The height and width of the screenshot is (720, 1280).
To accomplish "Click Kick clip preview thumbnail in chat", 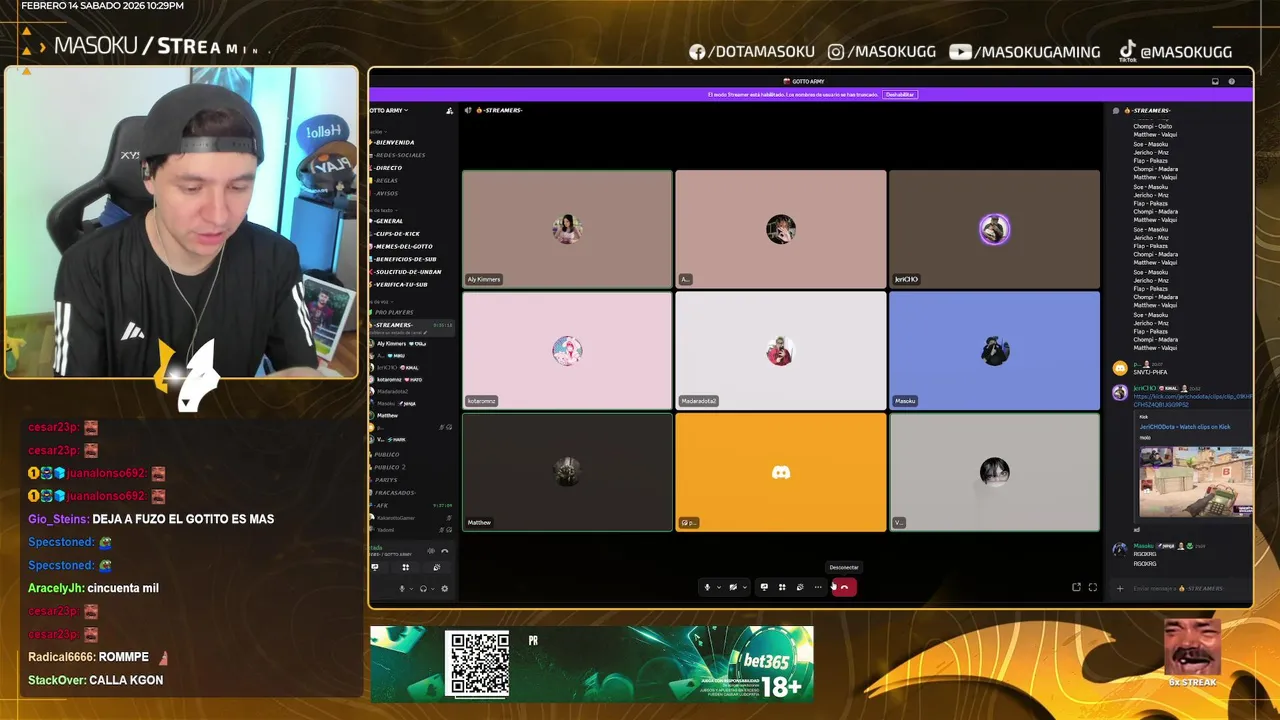I will click(1196, 481).
